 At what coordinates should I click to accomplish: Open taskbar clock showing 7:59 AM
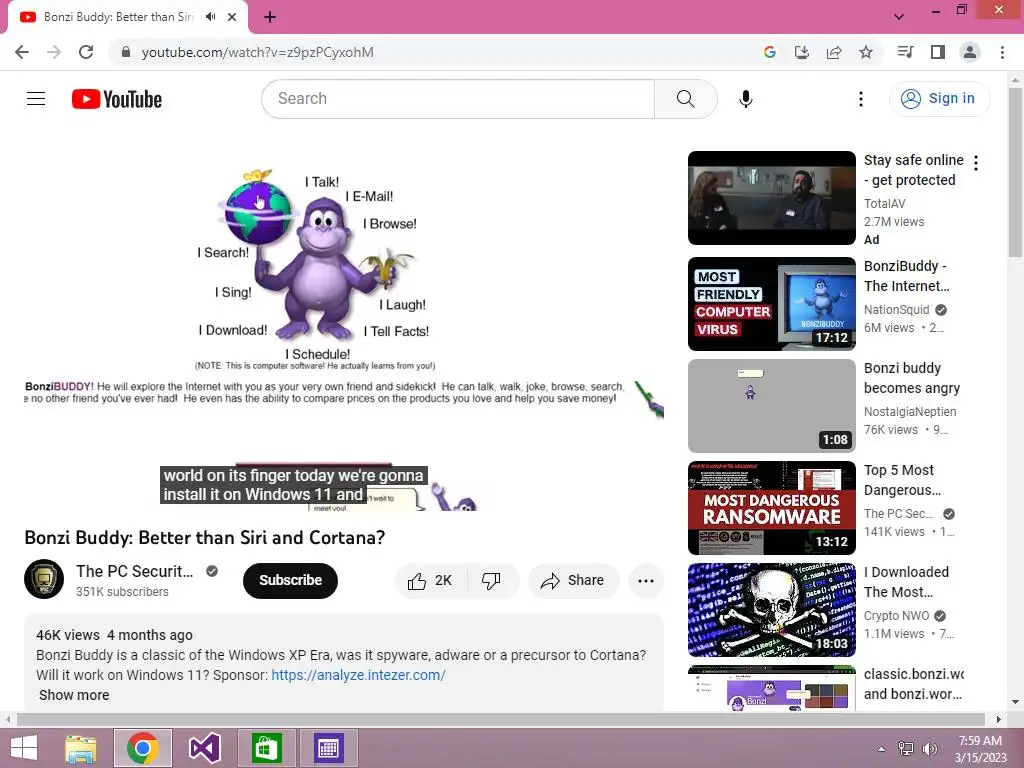(980, 749)
